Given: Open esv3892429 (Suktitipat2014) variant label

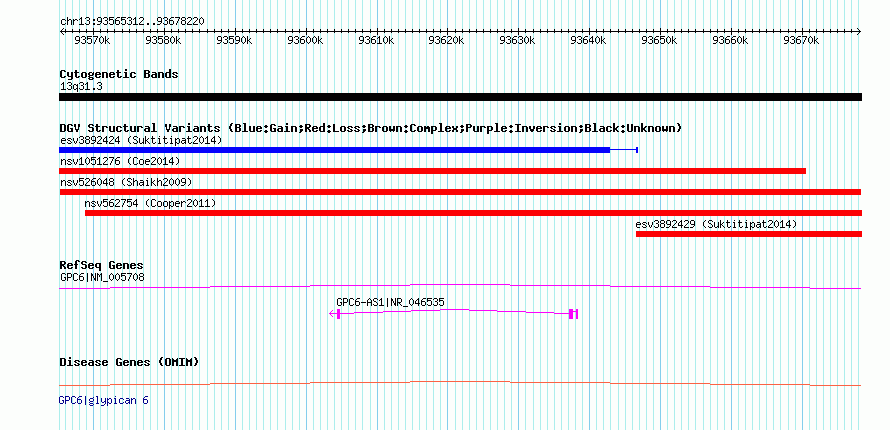Looking at the screenshot, I should [x=716, y=224].
